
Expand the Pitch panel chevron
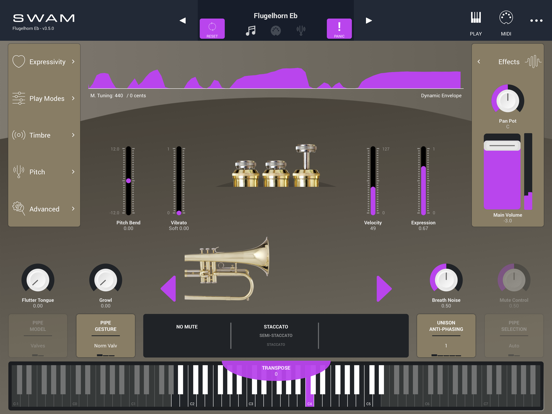[73, 172]
